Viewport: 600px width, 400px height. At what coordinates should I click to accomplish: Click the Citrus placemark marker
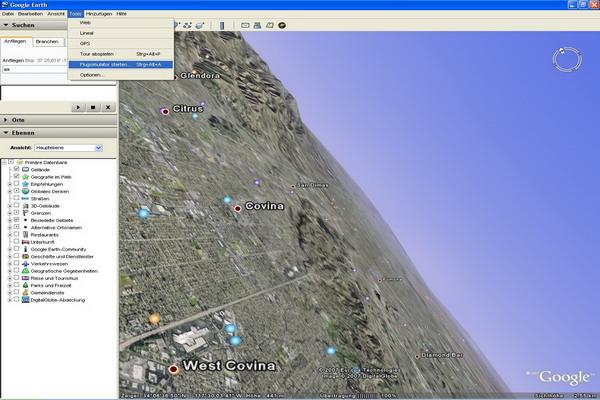tap(165, 111)
